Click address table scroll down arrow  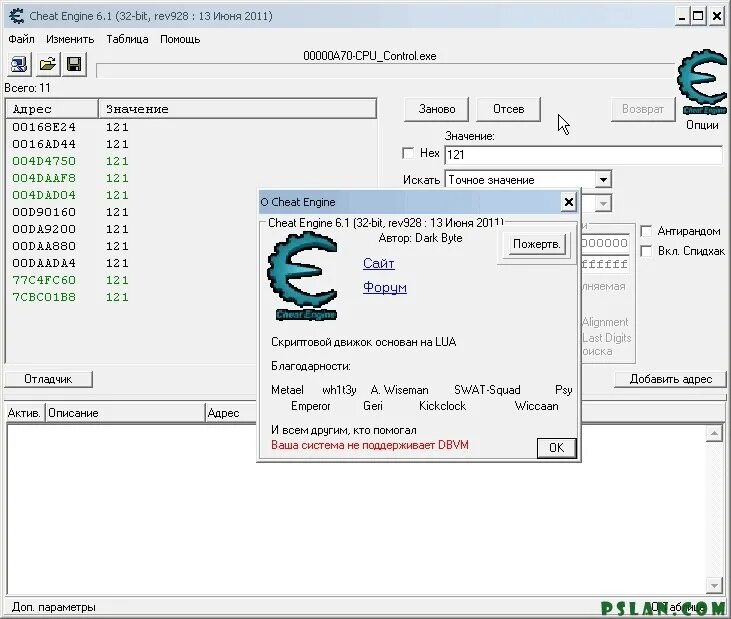click(714, 585)
